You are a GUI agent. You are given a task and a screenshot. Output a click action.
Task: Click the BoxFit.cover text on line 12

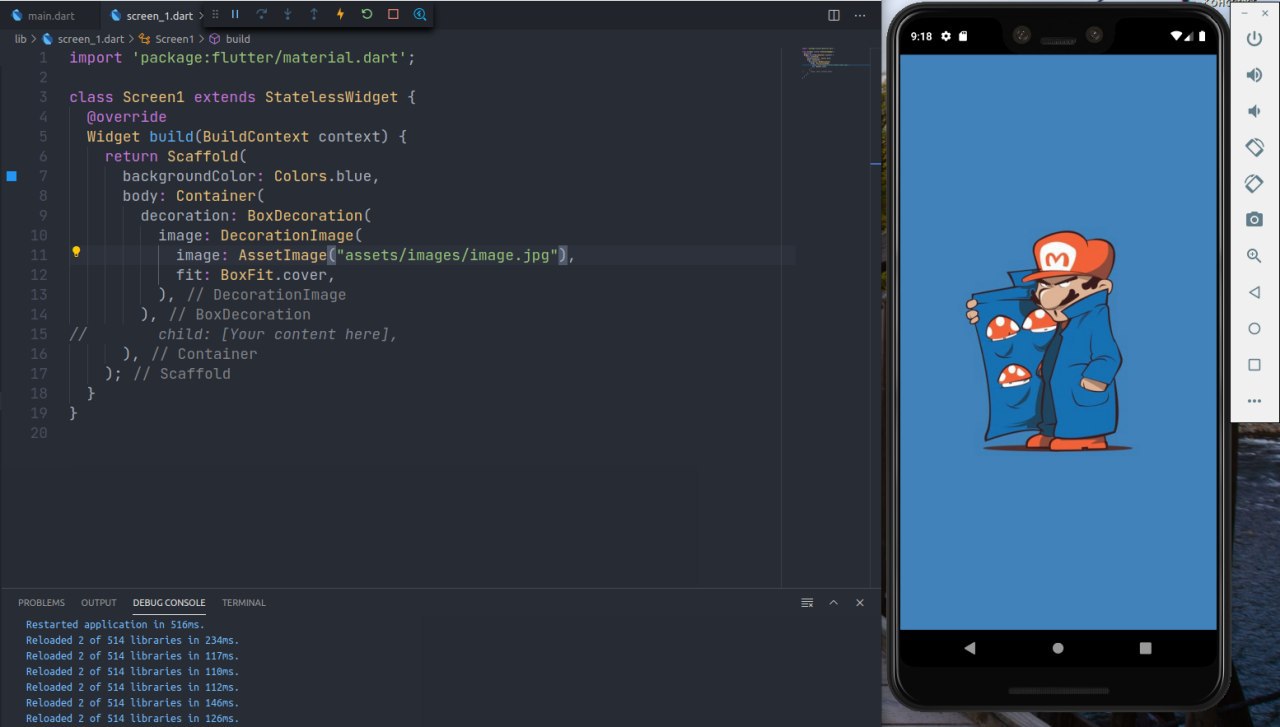coord(274,275)
